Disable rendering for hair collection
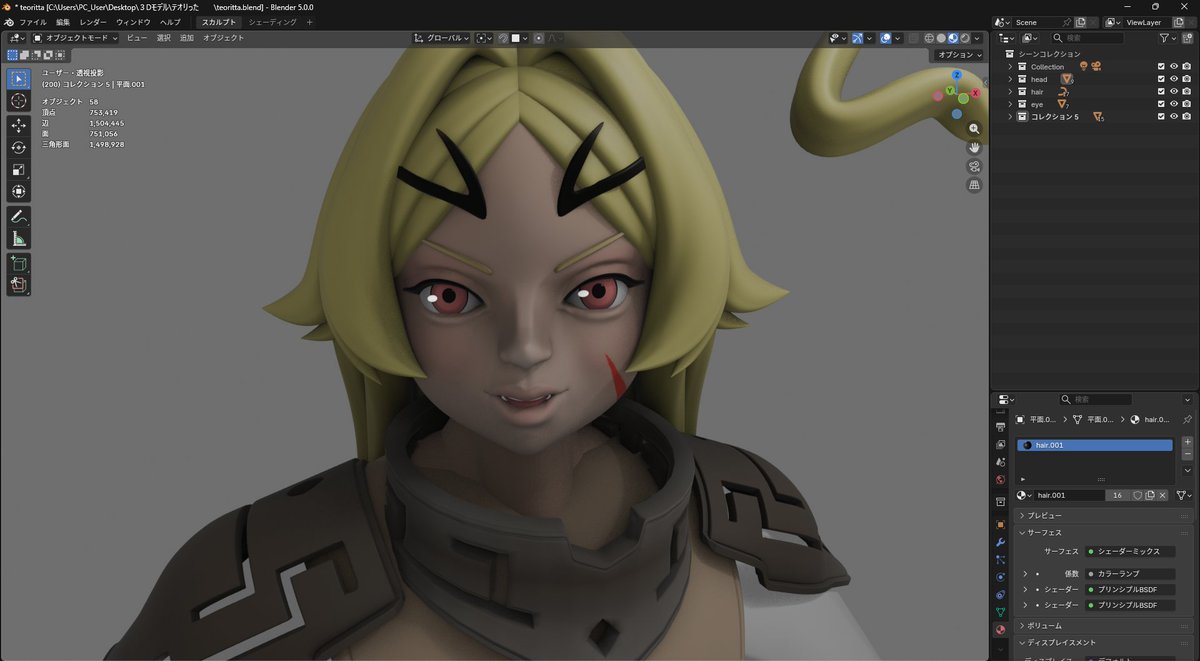1200x661 pixels. [x=1186, y=91]
